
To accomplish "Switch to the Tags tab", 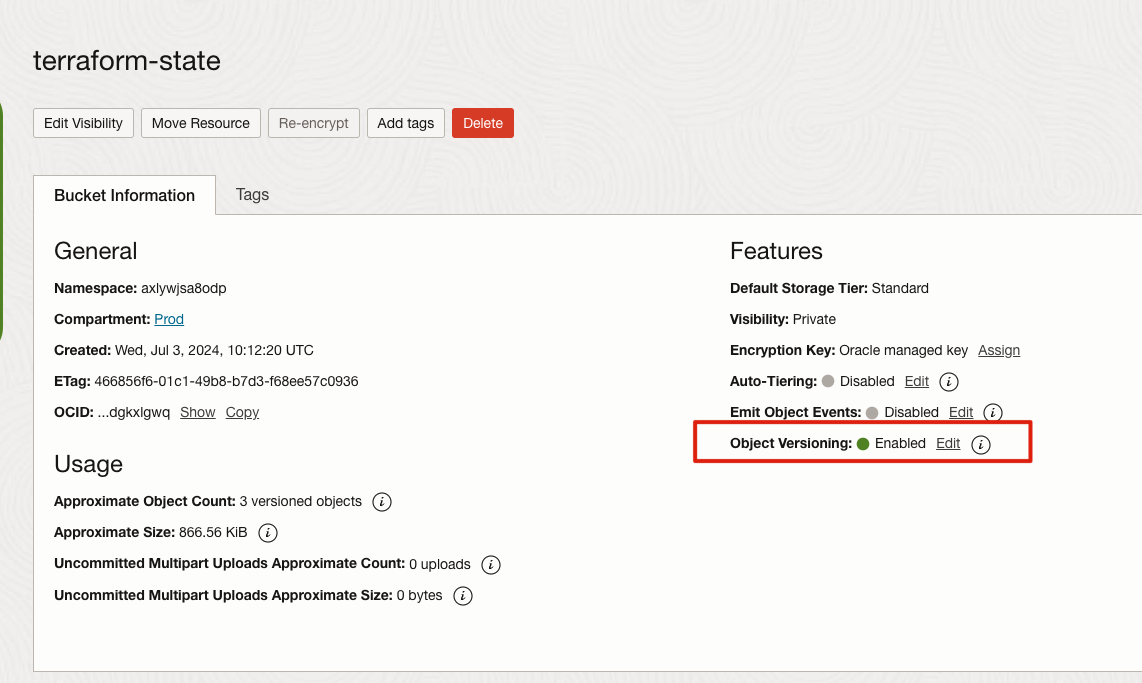I will coord(252,195).
